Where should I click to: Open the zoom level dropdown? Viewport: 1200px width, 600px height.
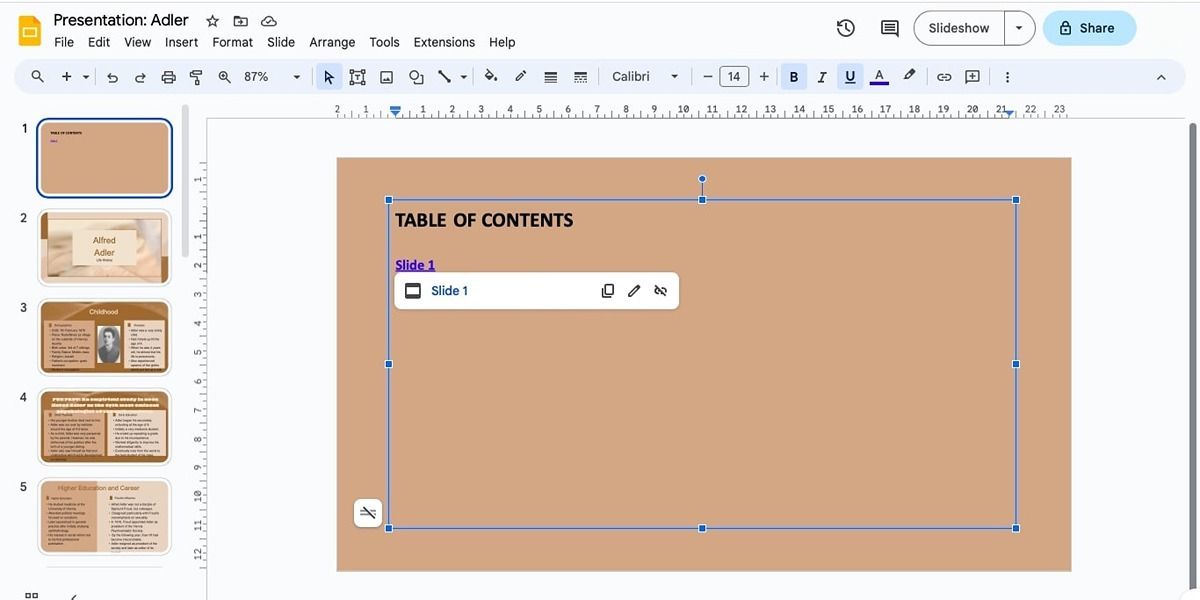coord(296,76)
